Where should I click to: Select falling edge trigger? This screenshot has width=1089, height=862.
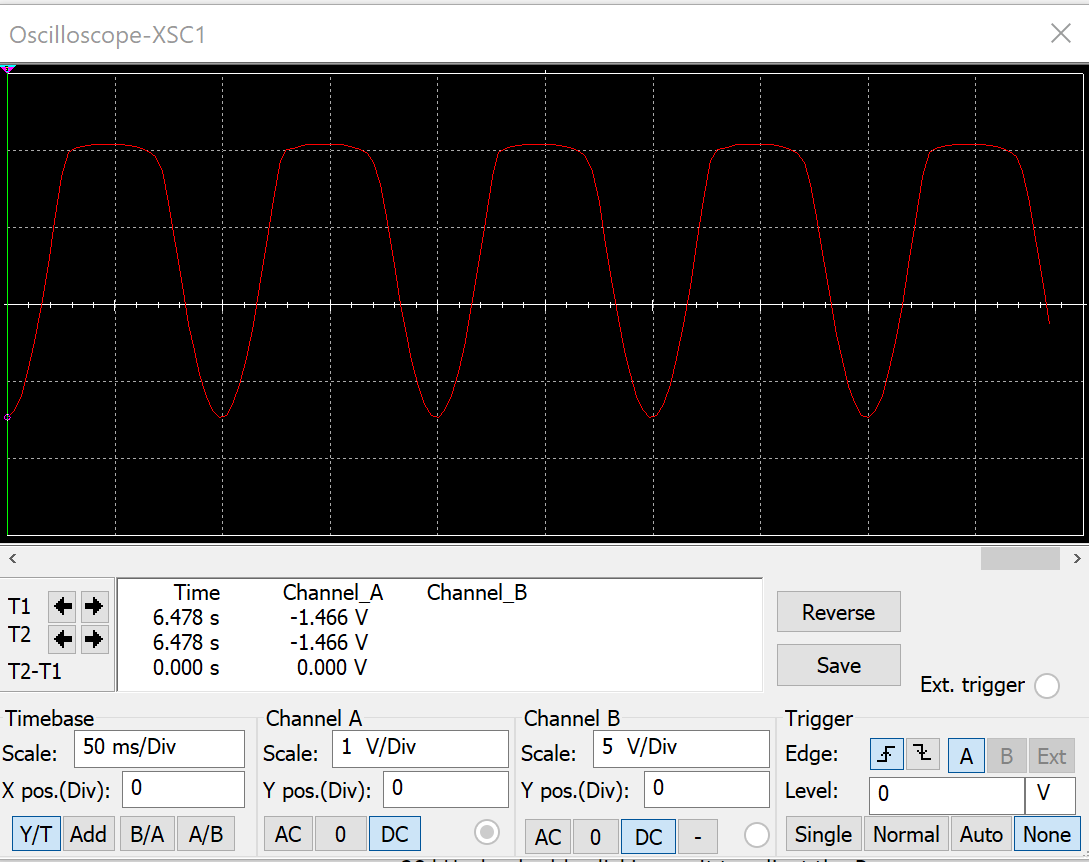[922, 755]
